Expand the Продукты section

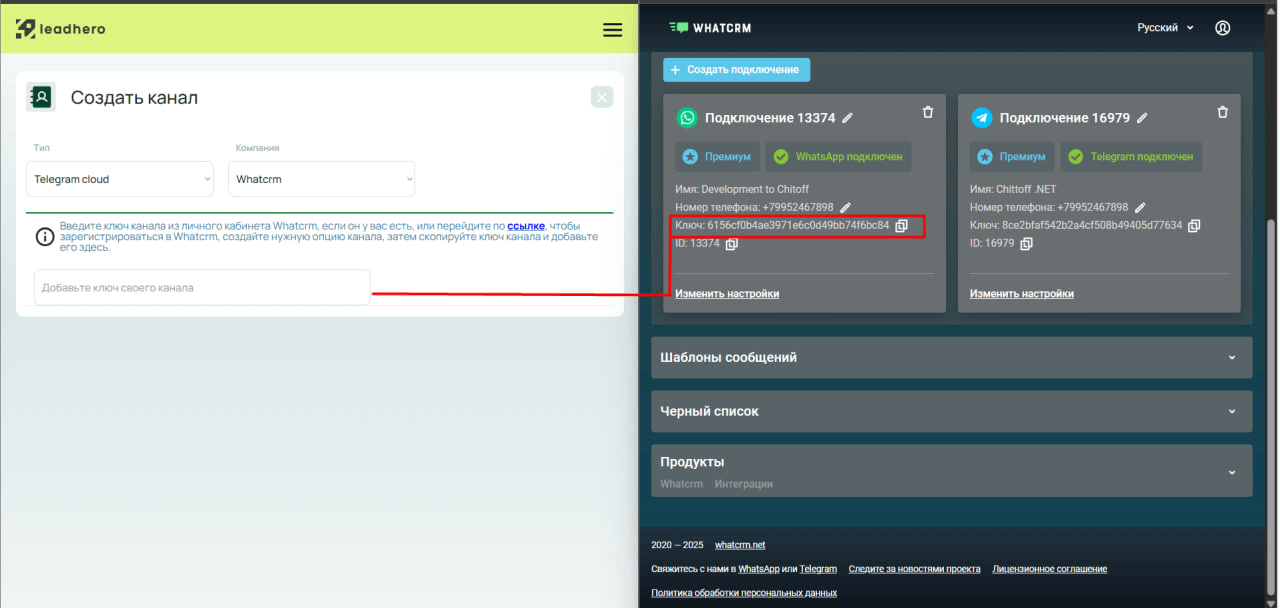[x=951, y=470]
